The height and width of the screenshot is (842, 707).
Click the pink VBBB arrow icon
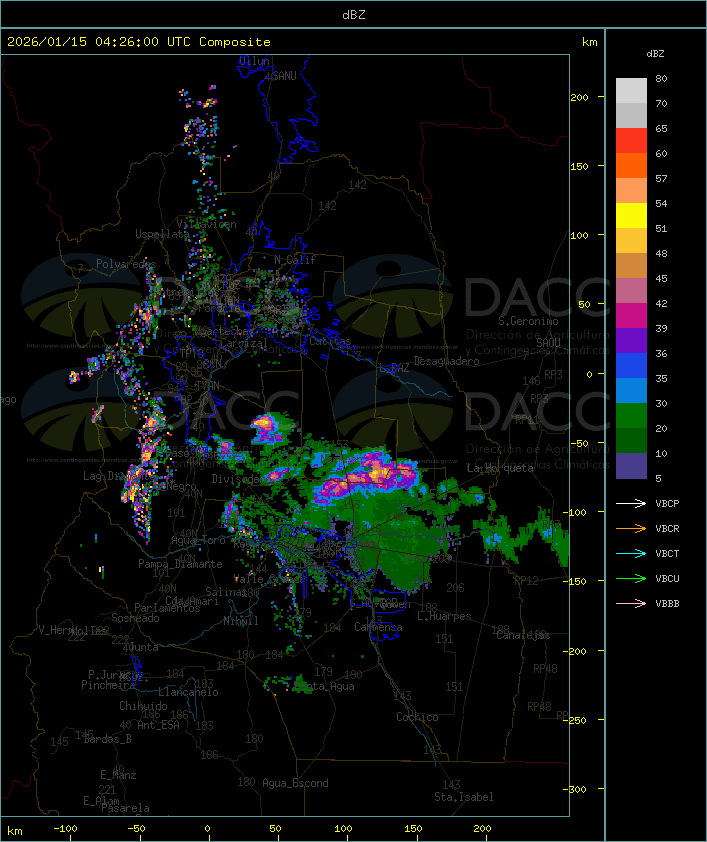point(631,603)
